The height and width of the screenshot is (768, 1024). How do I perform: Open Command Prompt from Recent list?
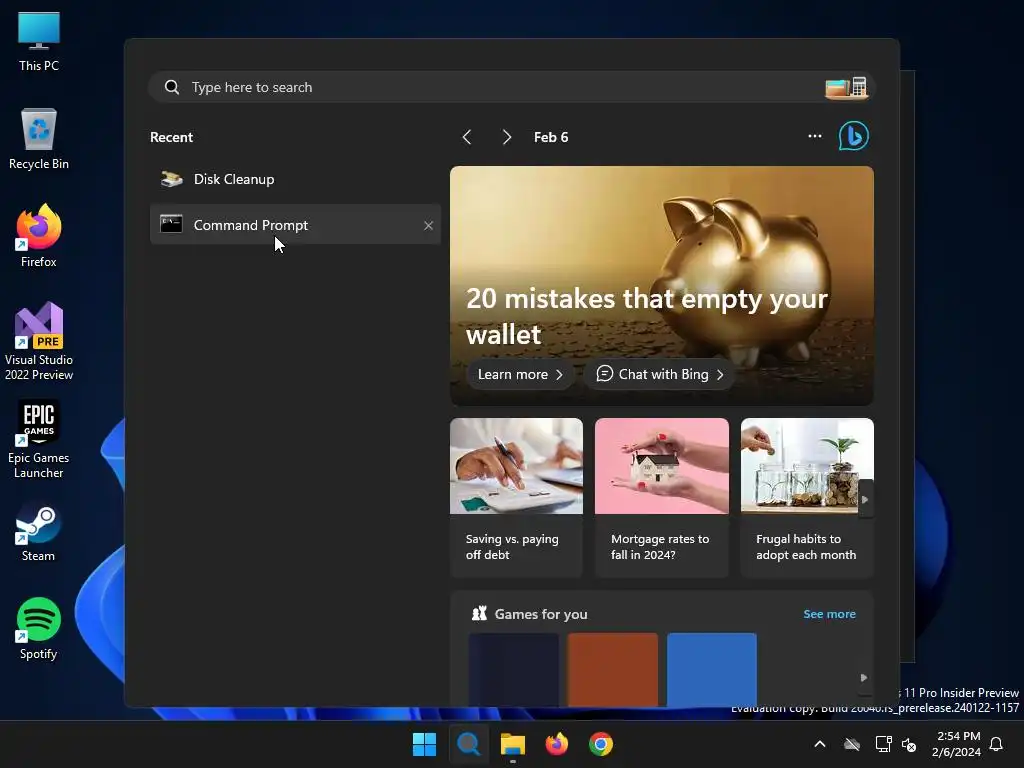(295, 225)
